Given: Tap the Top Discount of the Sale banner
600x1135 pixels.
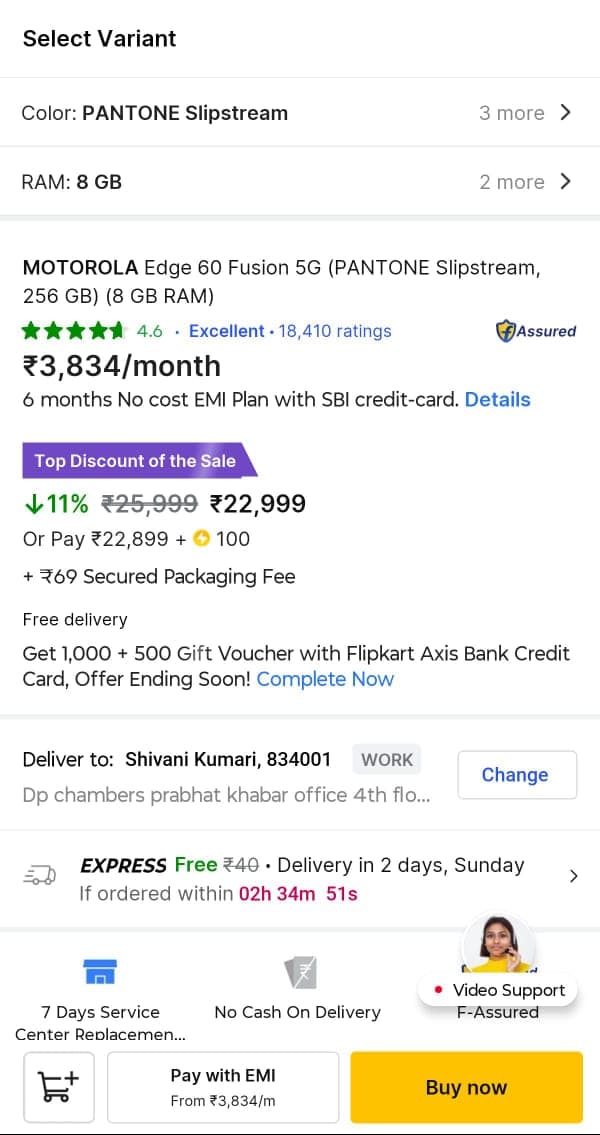Looking at the screenshot, I should point(136,461).
